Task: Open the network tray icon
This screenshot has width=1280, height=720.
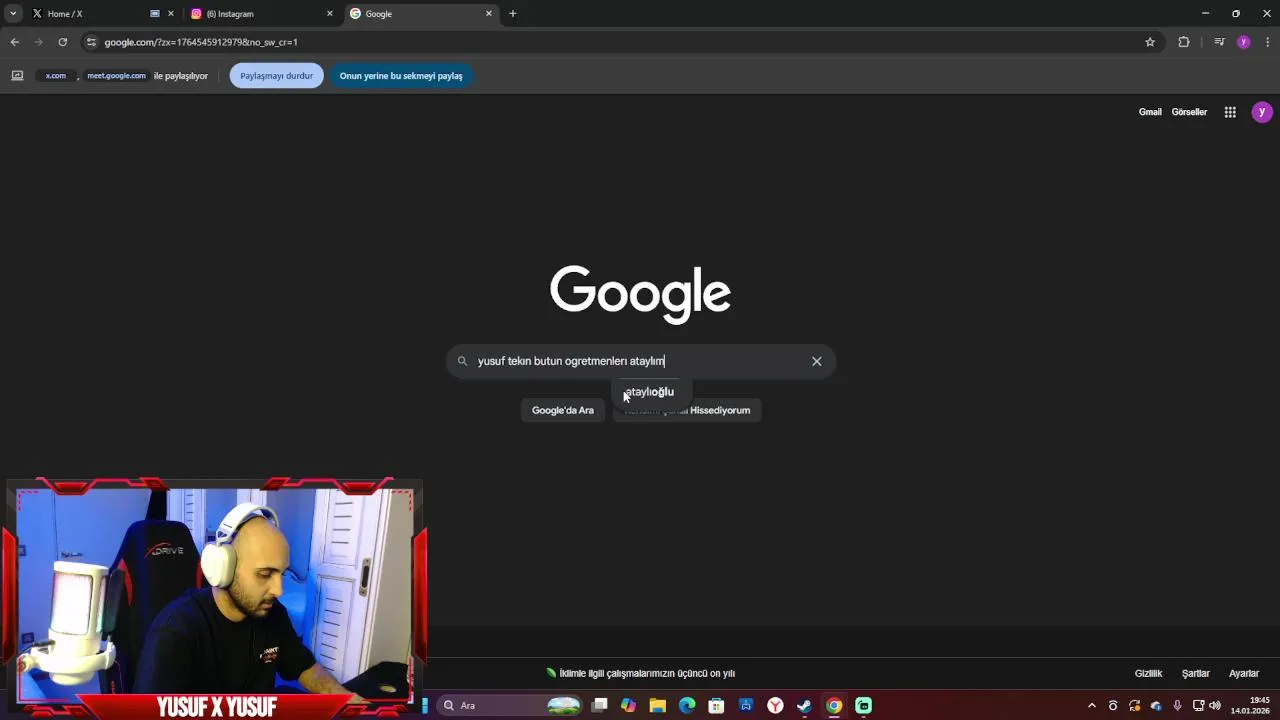Action: [1198, 706]
